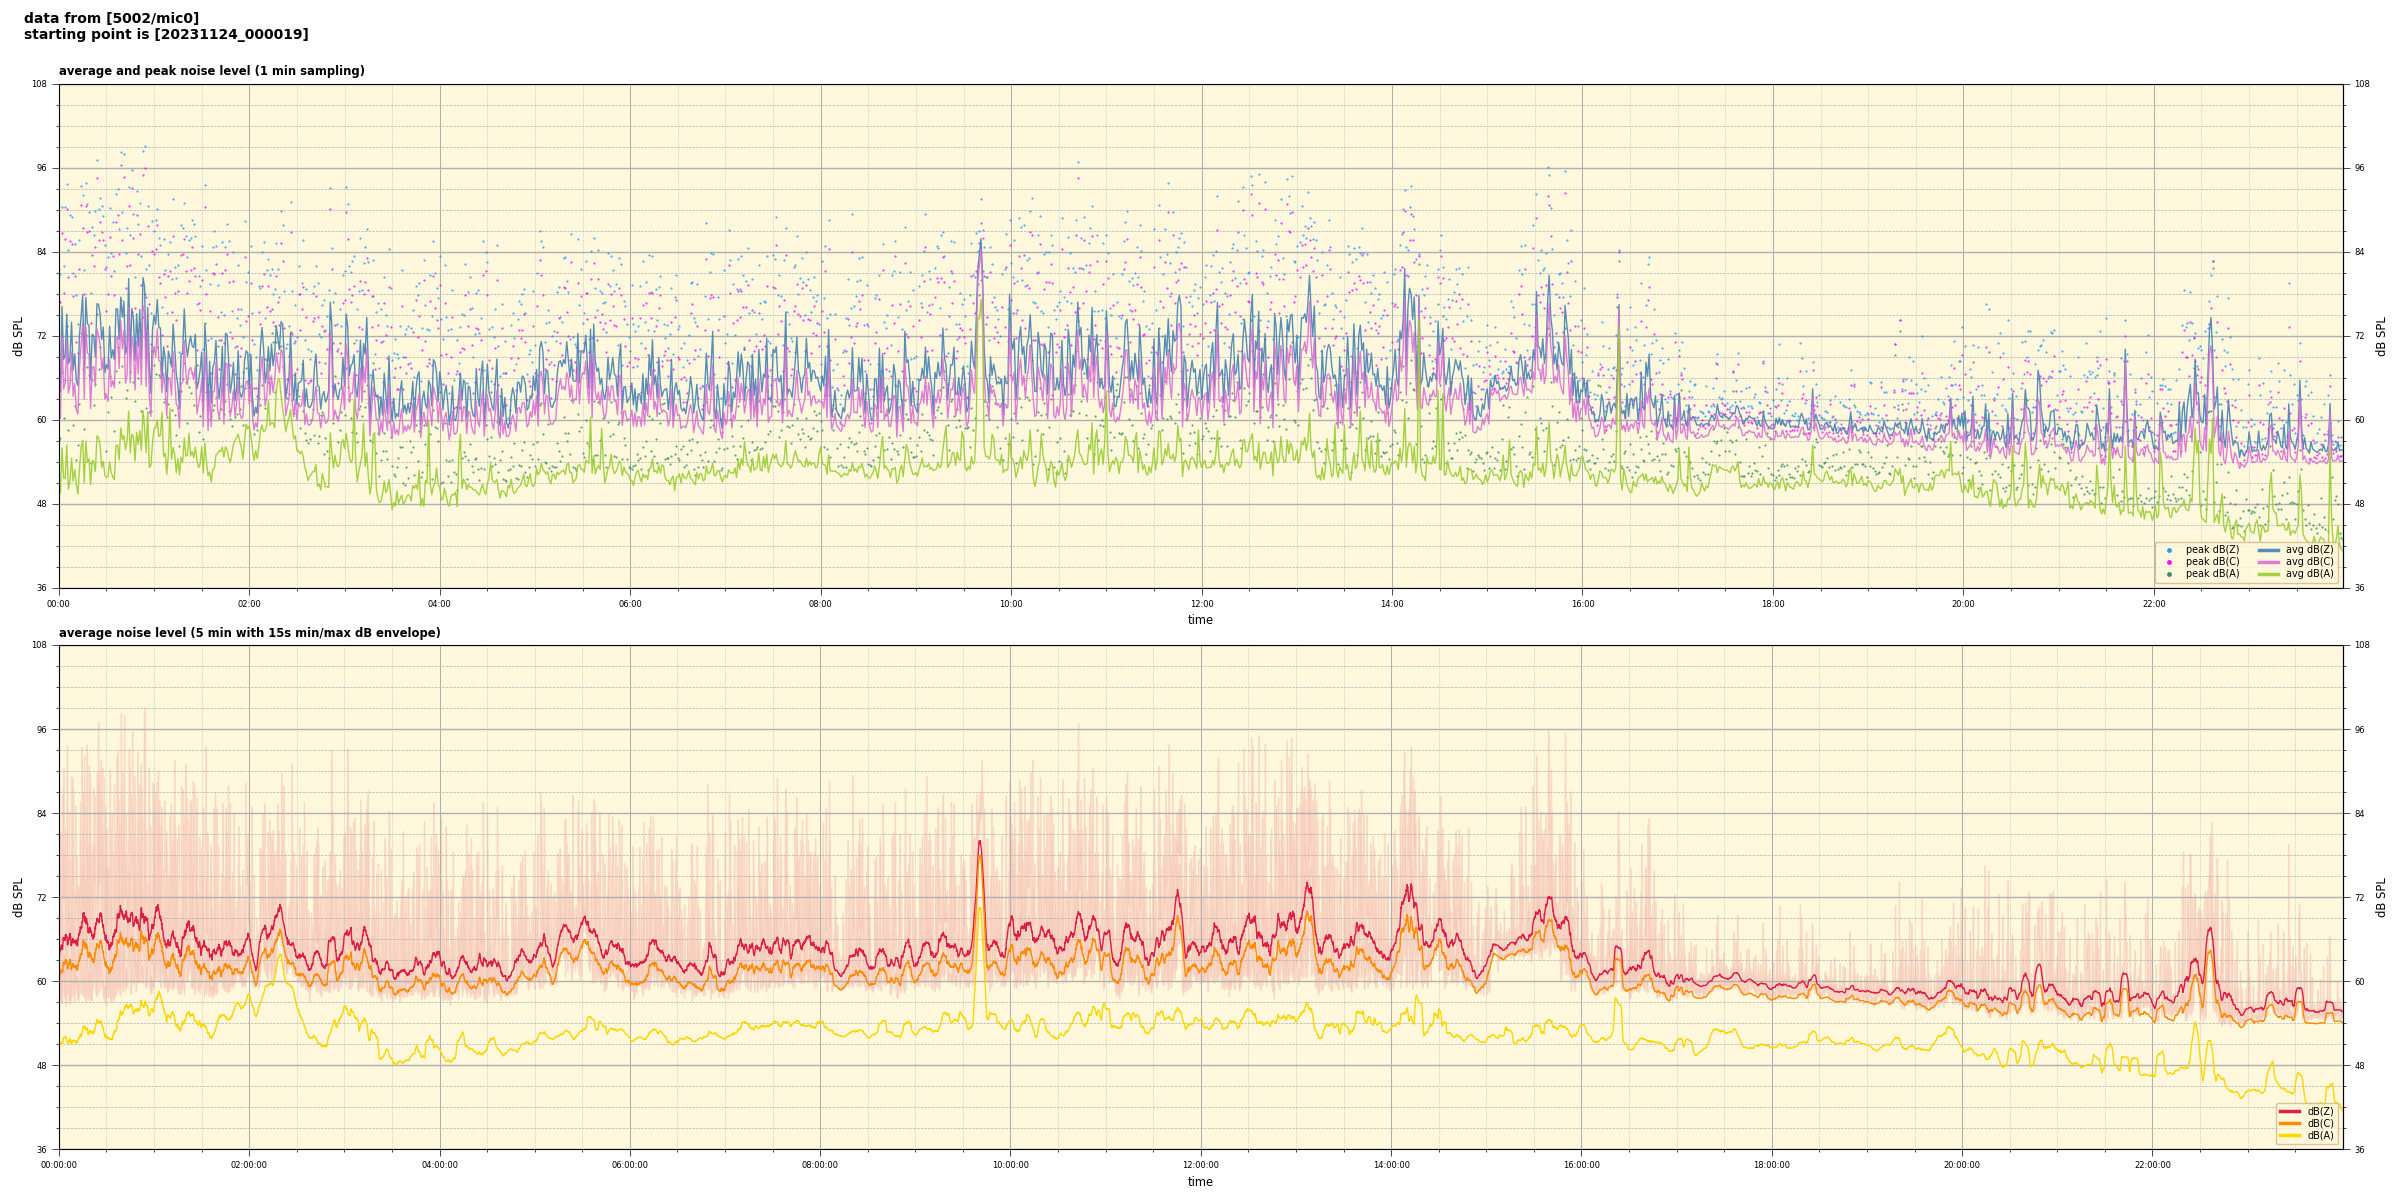The height and width of the screenshot is (1200, 2400).
Task: Click the top chart 'time' axis label
Action: click(x=1200, y=620)
